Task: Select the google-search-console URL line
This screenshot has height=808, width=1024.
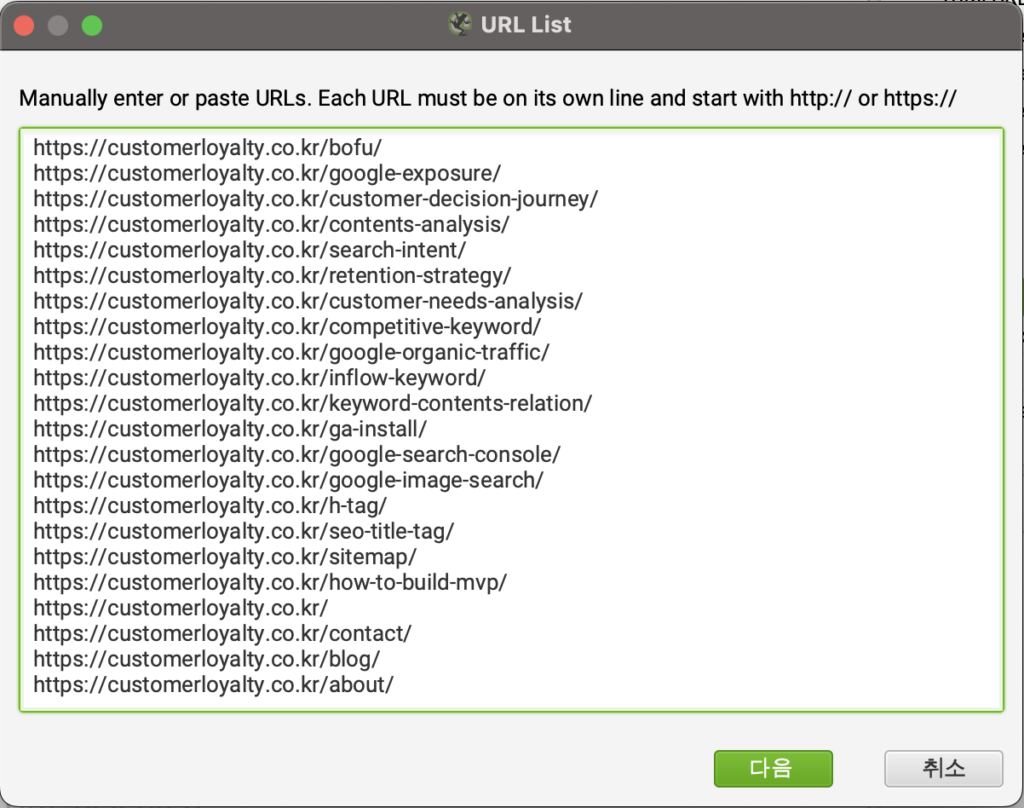Action: click(297, 454)
